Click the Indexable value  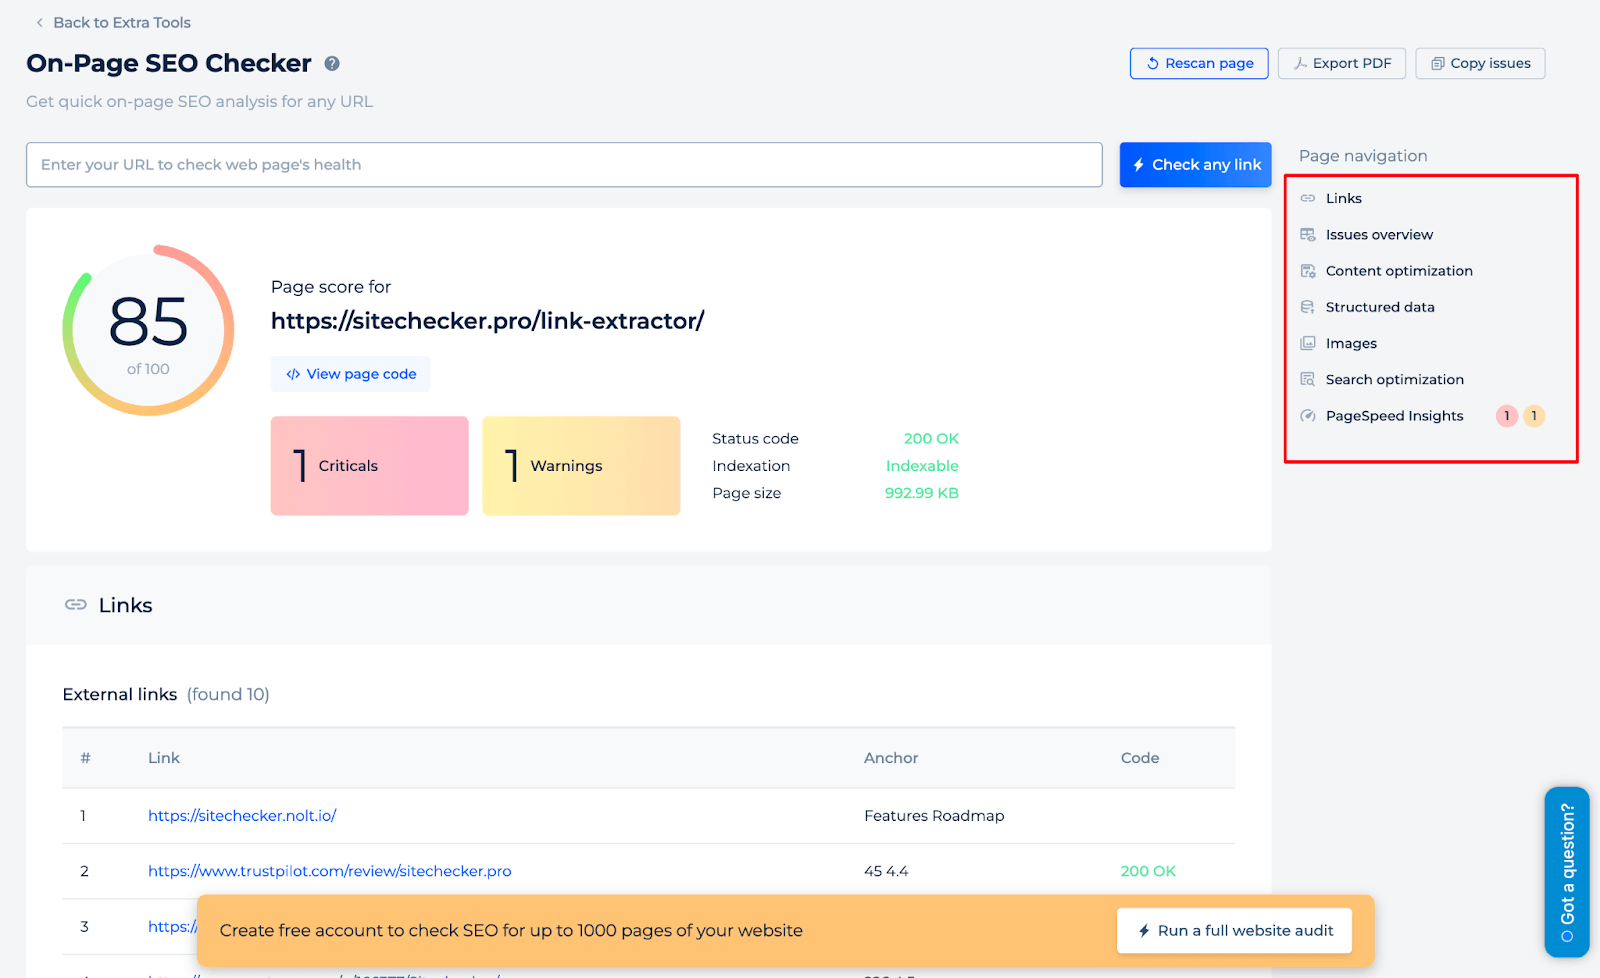922,466
